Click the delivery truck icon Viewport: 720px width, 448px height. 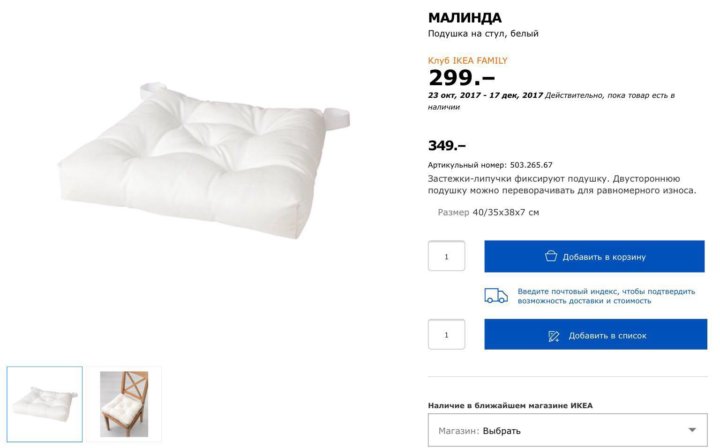click(x=496, y=296)
